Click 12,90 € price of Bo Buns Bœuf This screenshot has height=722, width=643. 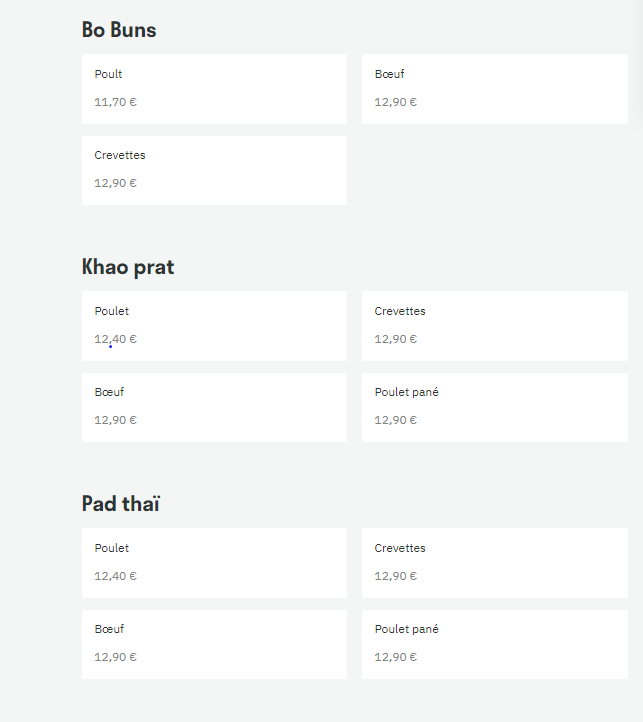pos(396,102)
